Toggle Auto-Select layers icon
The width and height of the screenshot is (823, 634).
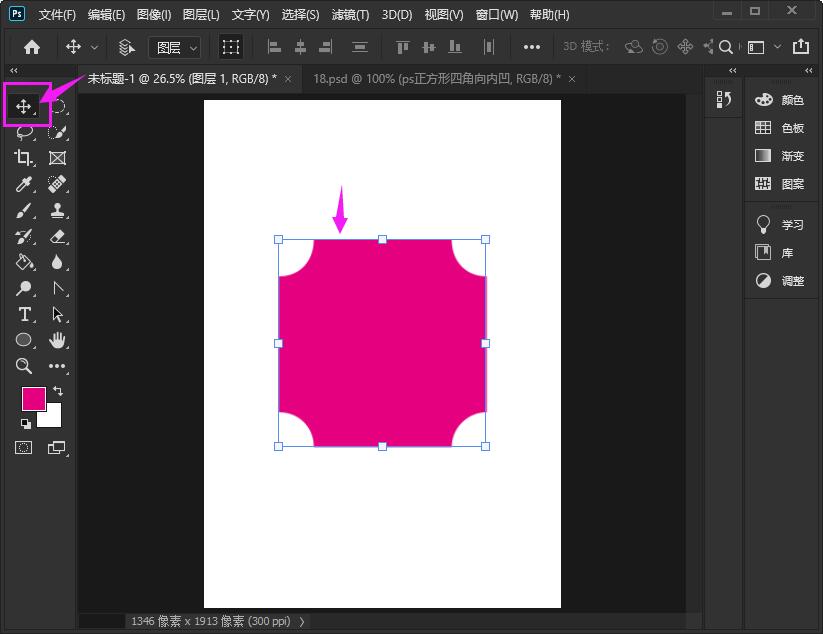pos(126,47)
